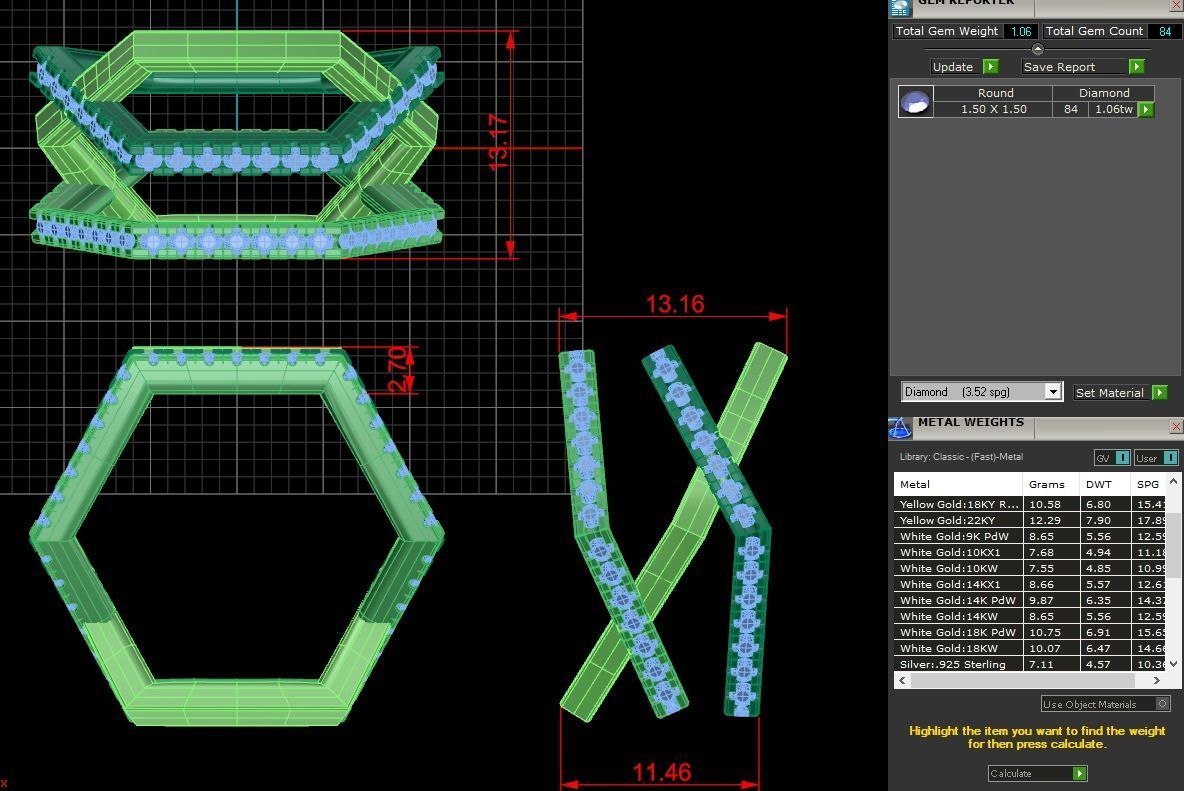The width and height of the screenshot is (1184, 791).
Task: Click the 13.17 dimension in front viewport
Action: [498, 143]
